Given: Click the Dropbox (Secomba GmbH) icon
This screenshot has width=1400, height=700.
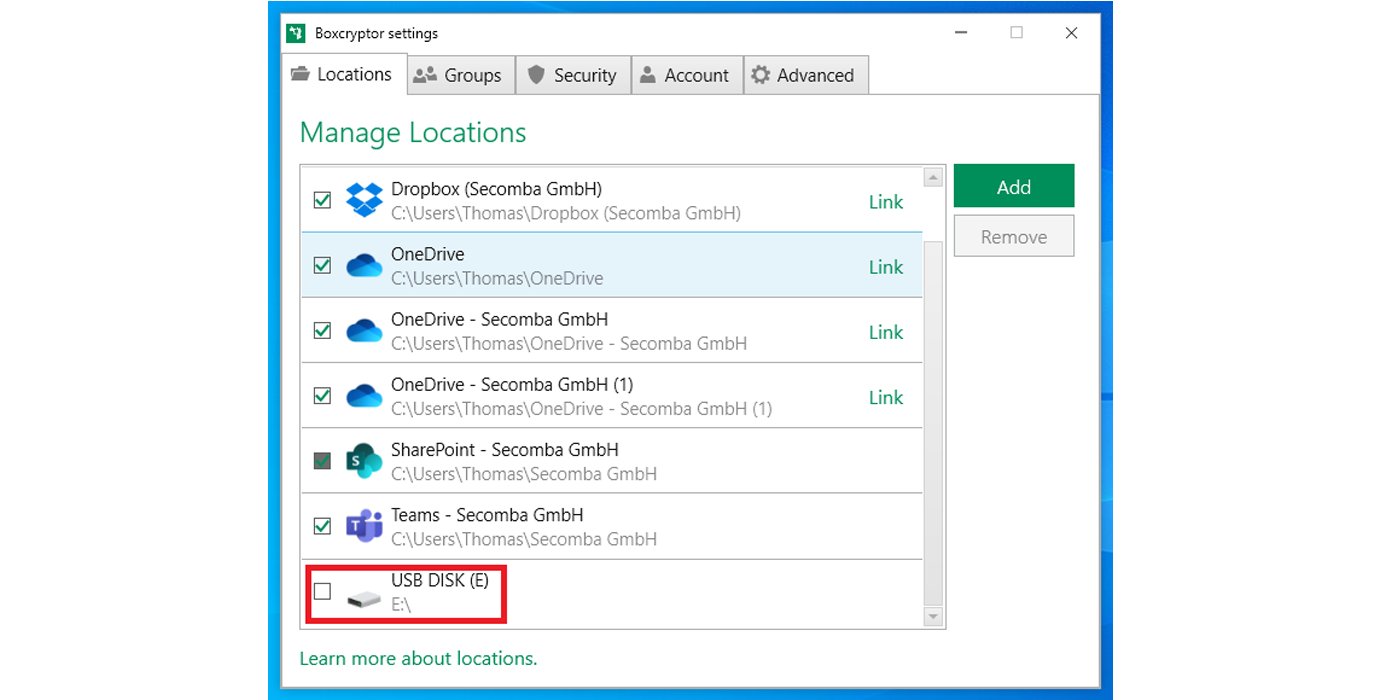Looking at the screenshot, I should click(x=364, y=200).
